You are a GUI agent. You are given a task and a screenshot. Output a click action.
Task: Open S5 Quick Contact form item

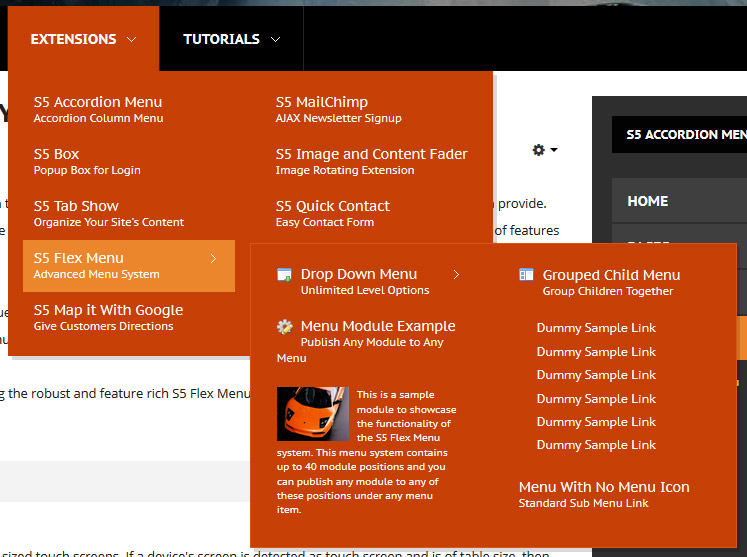tap(332, 212)
